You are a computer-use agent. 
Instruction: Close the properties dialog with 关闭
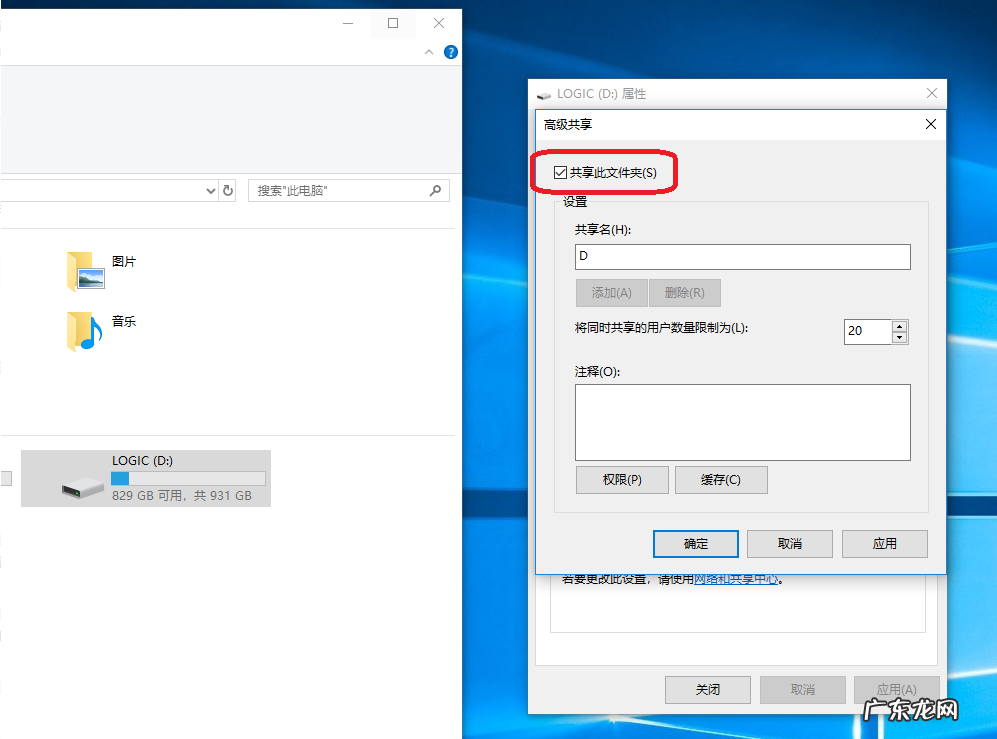(707, 689)
